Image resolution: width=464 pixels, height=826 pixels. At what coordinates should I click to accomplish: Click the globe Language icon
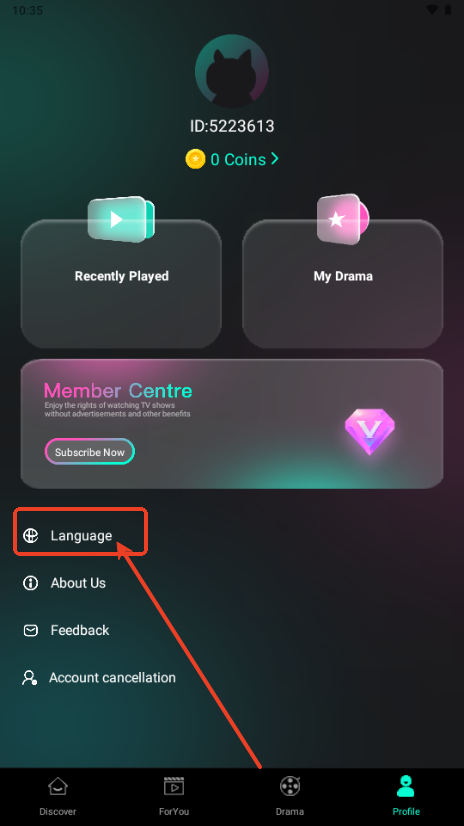click(x=31, y=536)
